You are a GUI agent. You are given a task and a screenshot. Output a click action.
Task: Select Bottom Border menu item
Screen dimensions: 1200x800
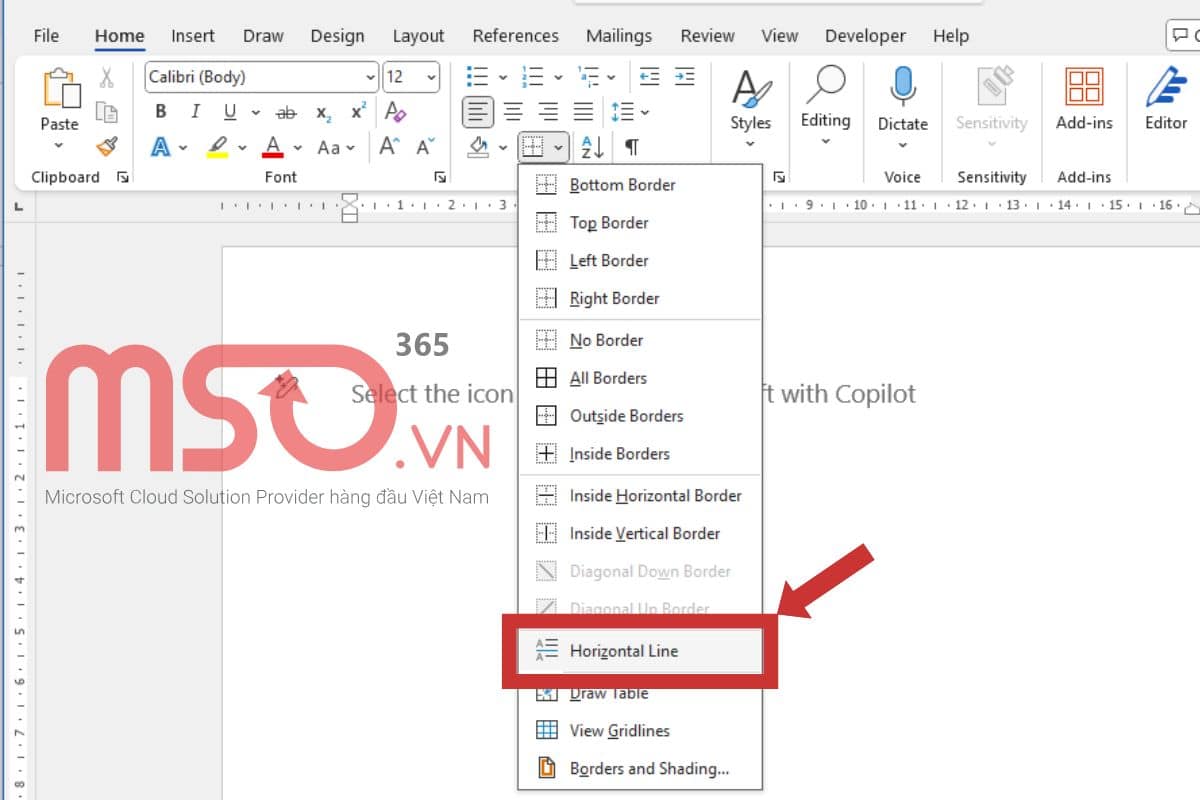click(640, 185)
